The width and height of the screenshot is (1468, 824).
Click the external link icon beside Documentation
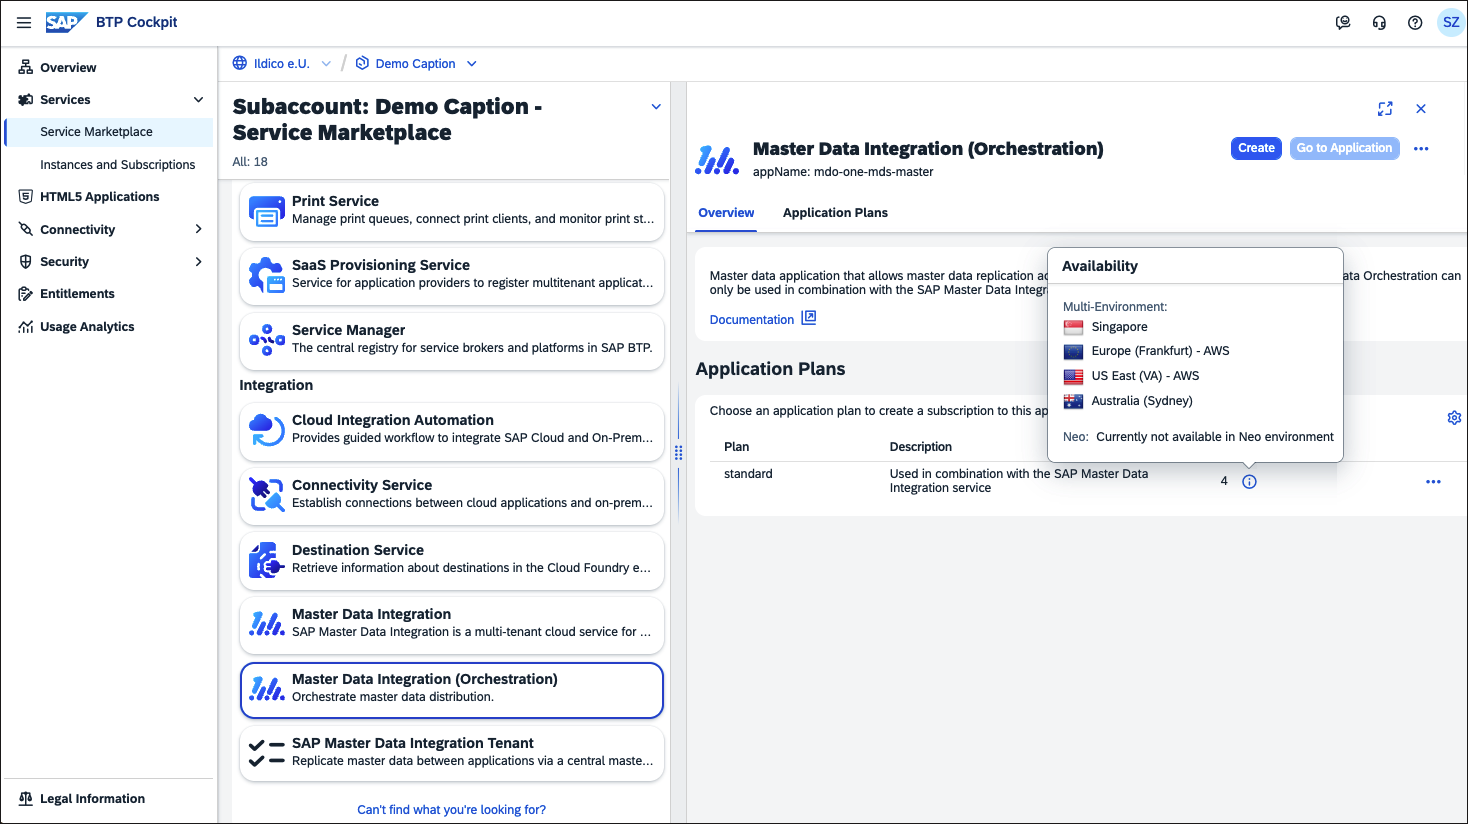coord(809,318)
